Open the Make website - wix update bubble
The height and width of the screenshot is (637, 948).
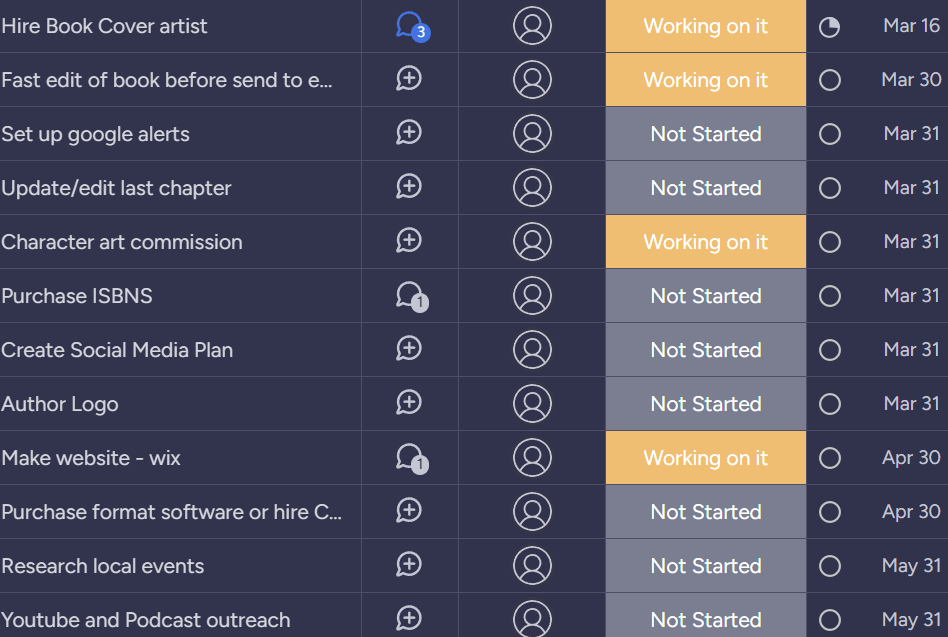[x=412, y=458]
